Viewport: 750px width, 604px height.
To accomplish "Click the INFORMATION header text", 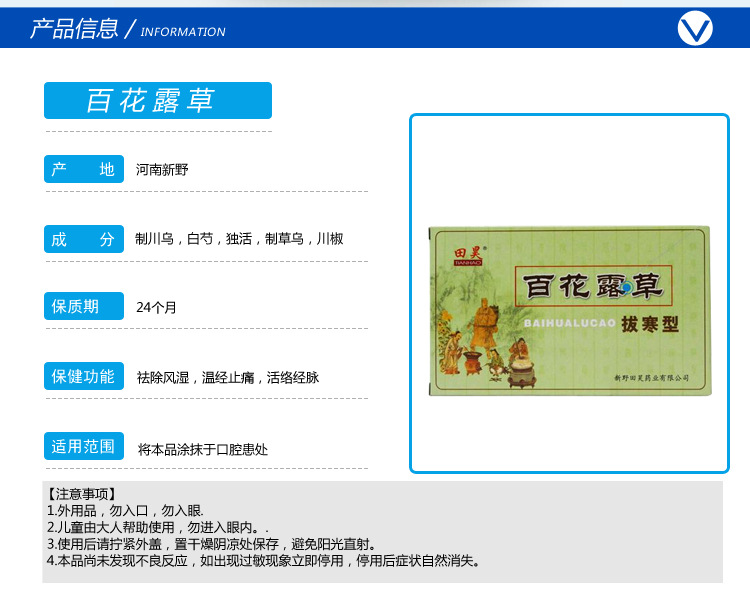I will coord(183,32).
